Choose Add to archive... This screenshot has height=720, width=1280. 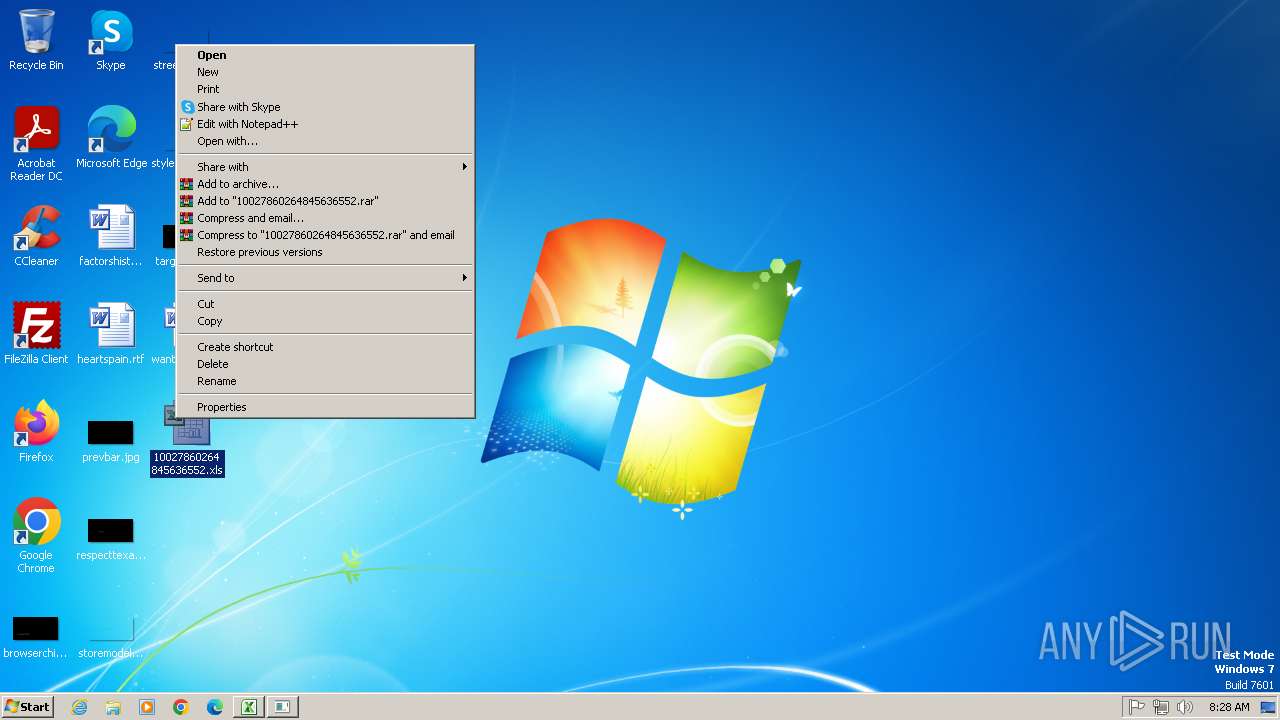point(325,184)
